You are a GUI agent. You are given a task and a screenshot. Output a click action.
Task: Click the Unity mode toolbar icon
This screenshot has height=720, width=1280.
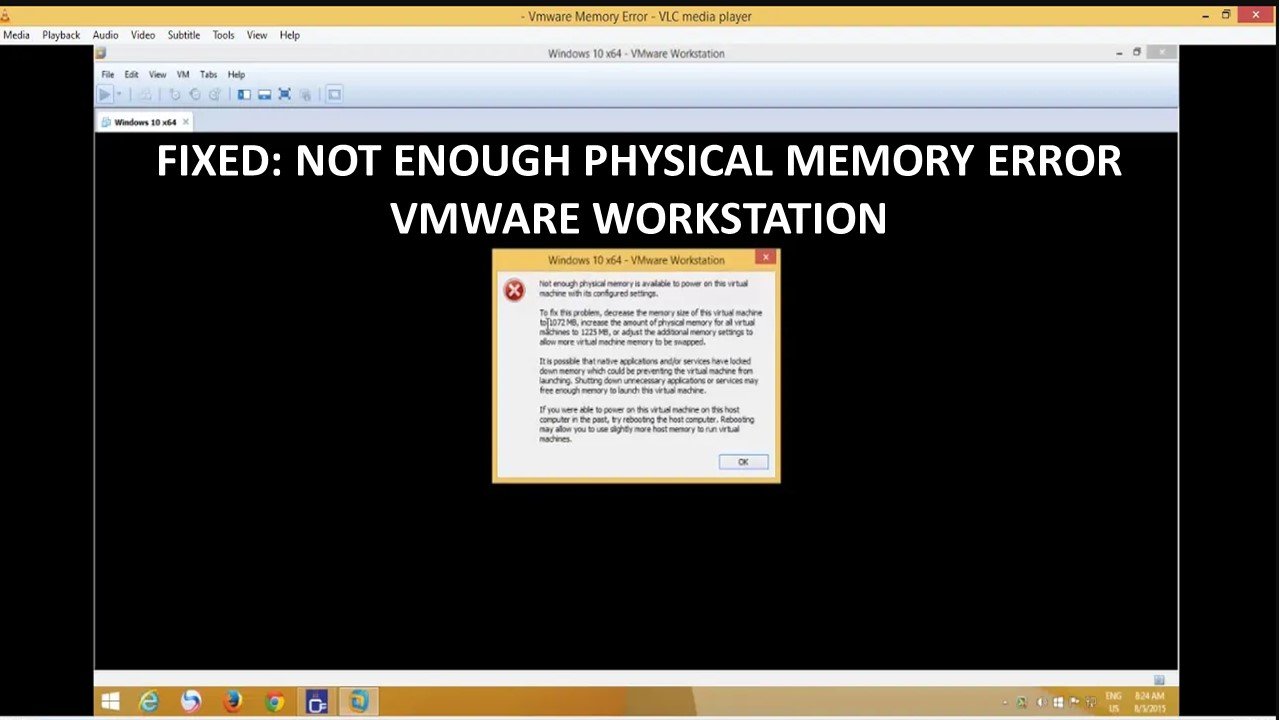(x=304, y=94)
